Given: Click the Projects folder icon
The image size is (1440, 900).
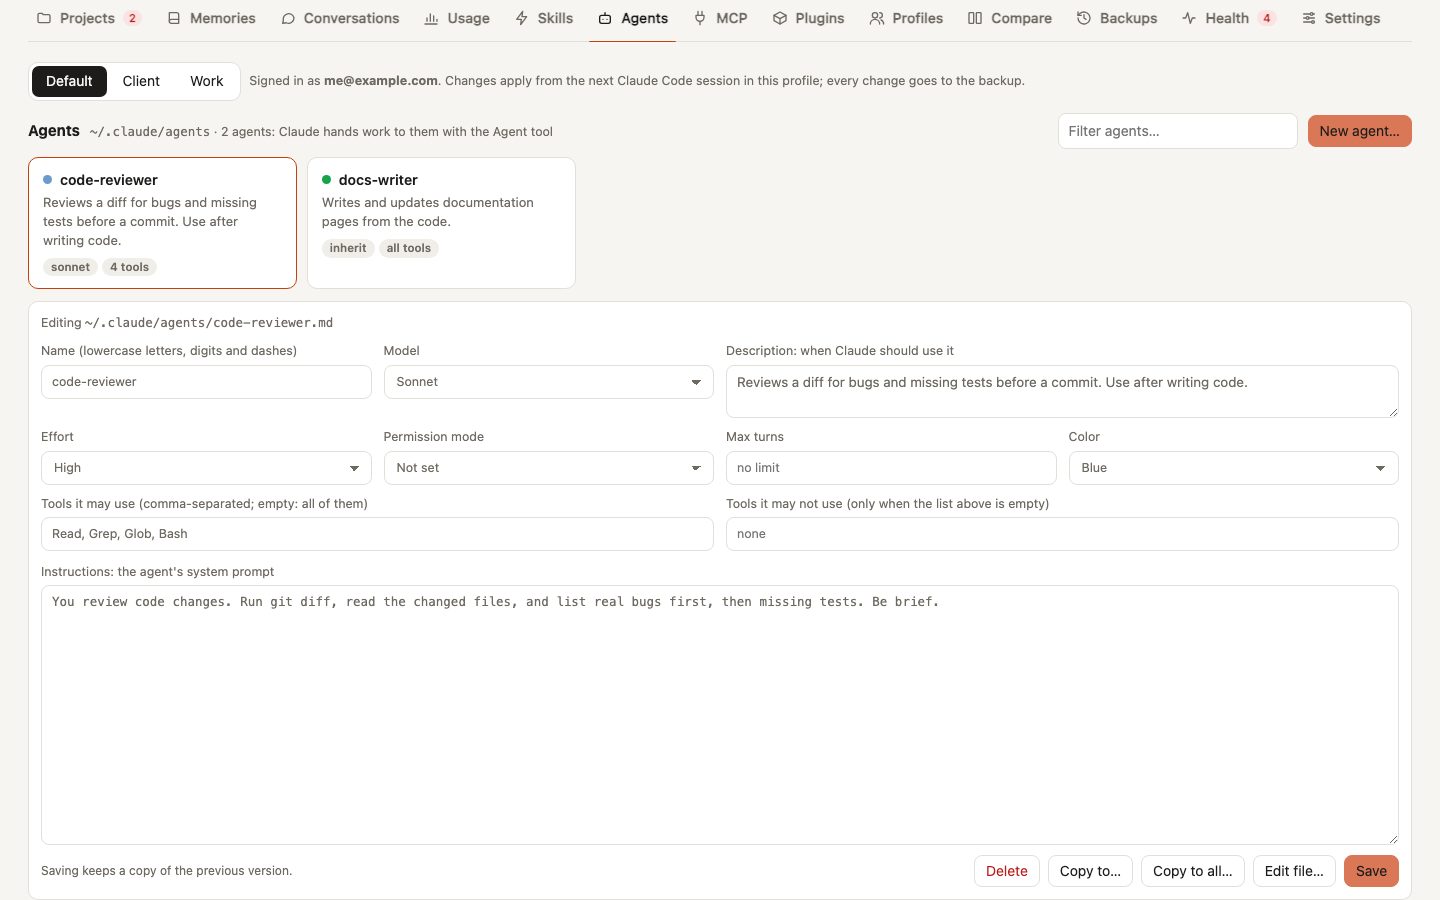Looking at the screenshot, I should tap(44, 18).
